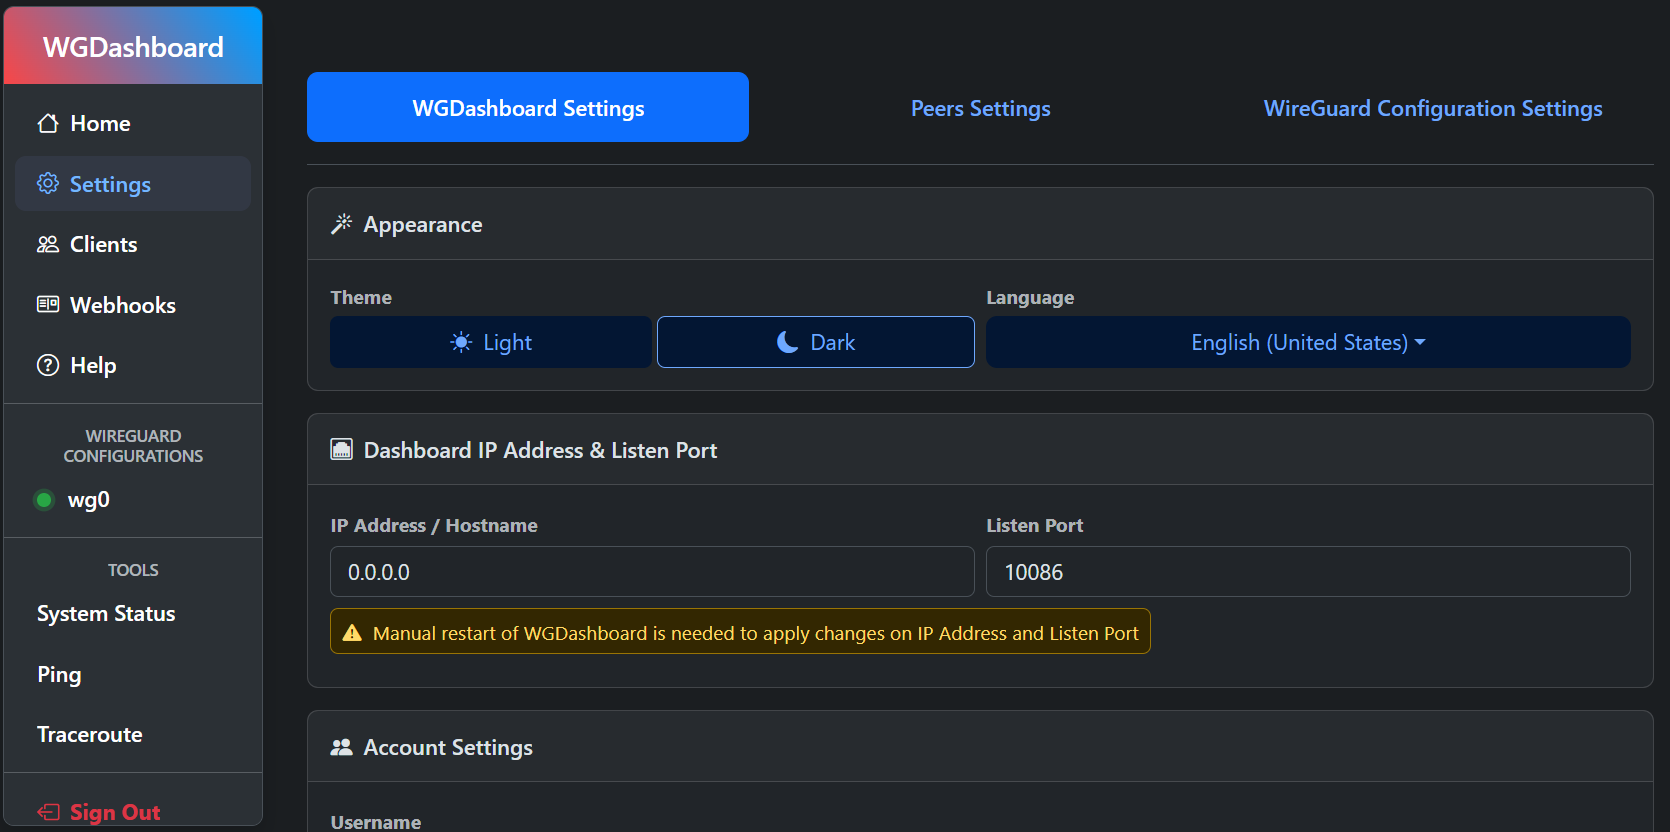Open the System Status tool

click(x=106, y=614)
